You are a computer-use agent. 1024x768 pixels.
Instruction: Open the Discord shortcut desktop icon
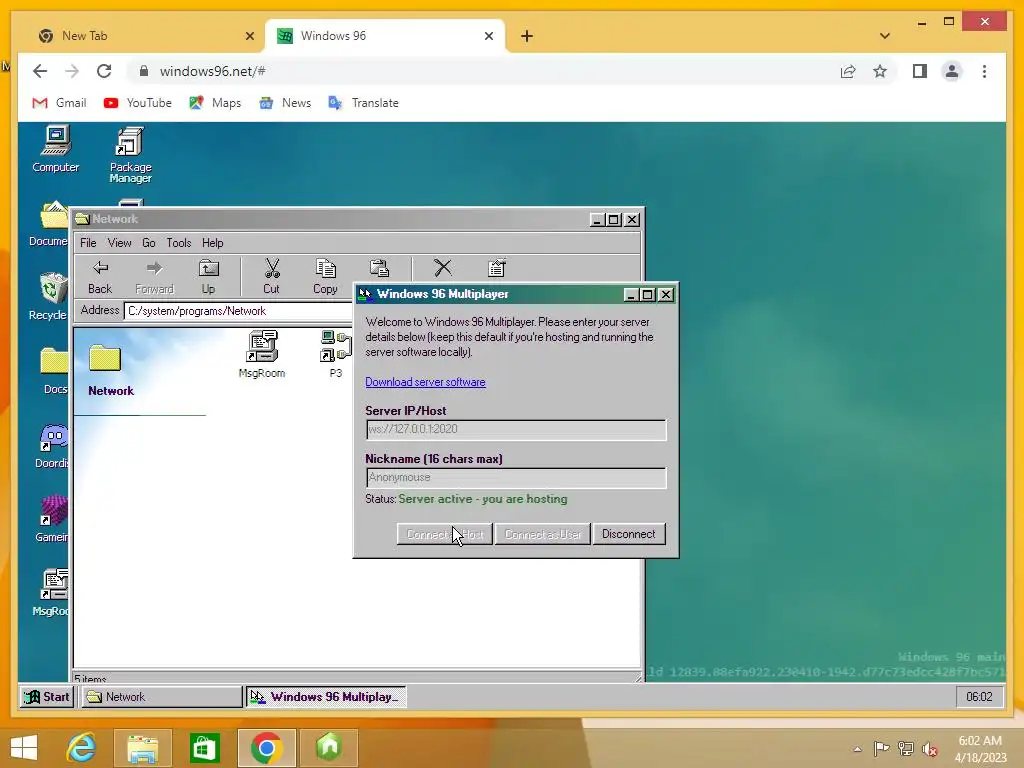coord(52,445)
